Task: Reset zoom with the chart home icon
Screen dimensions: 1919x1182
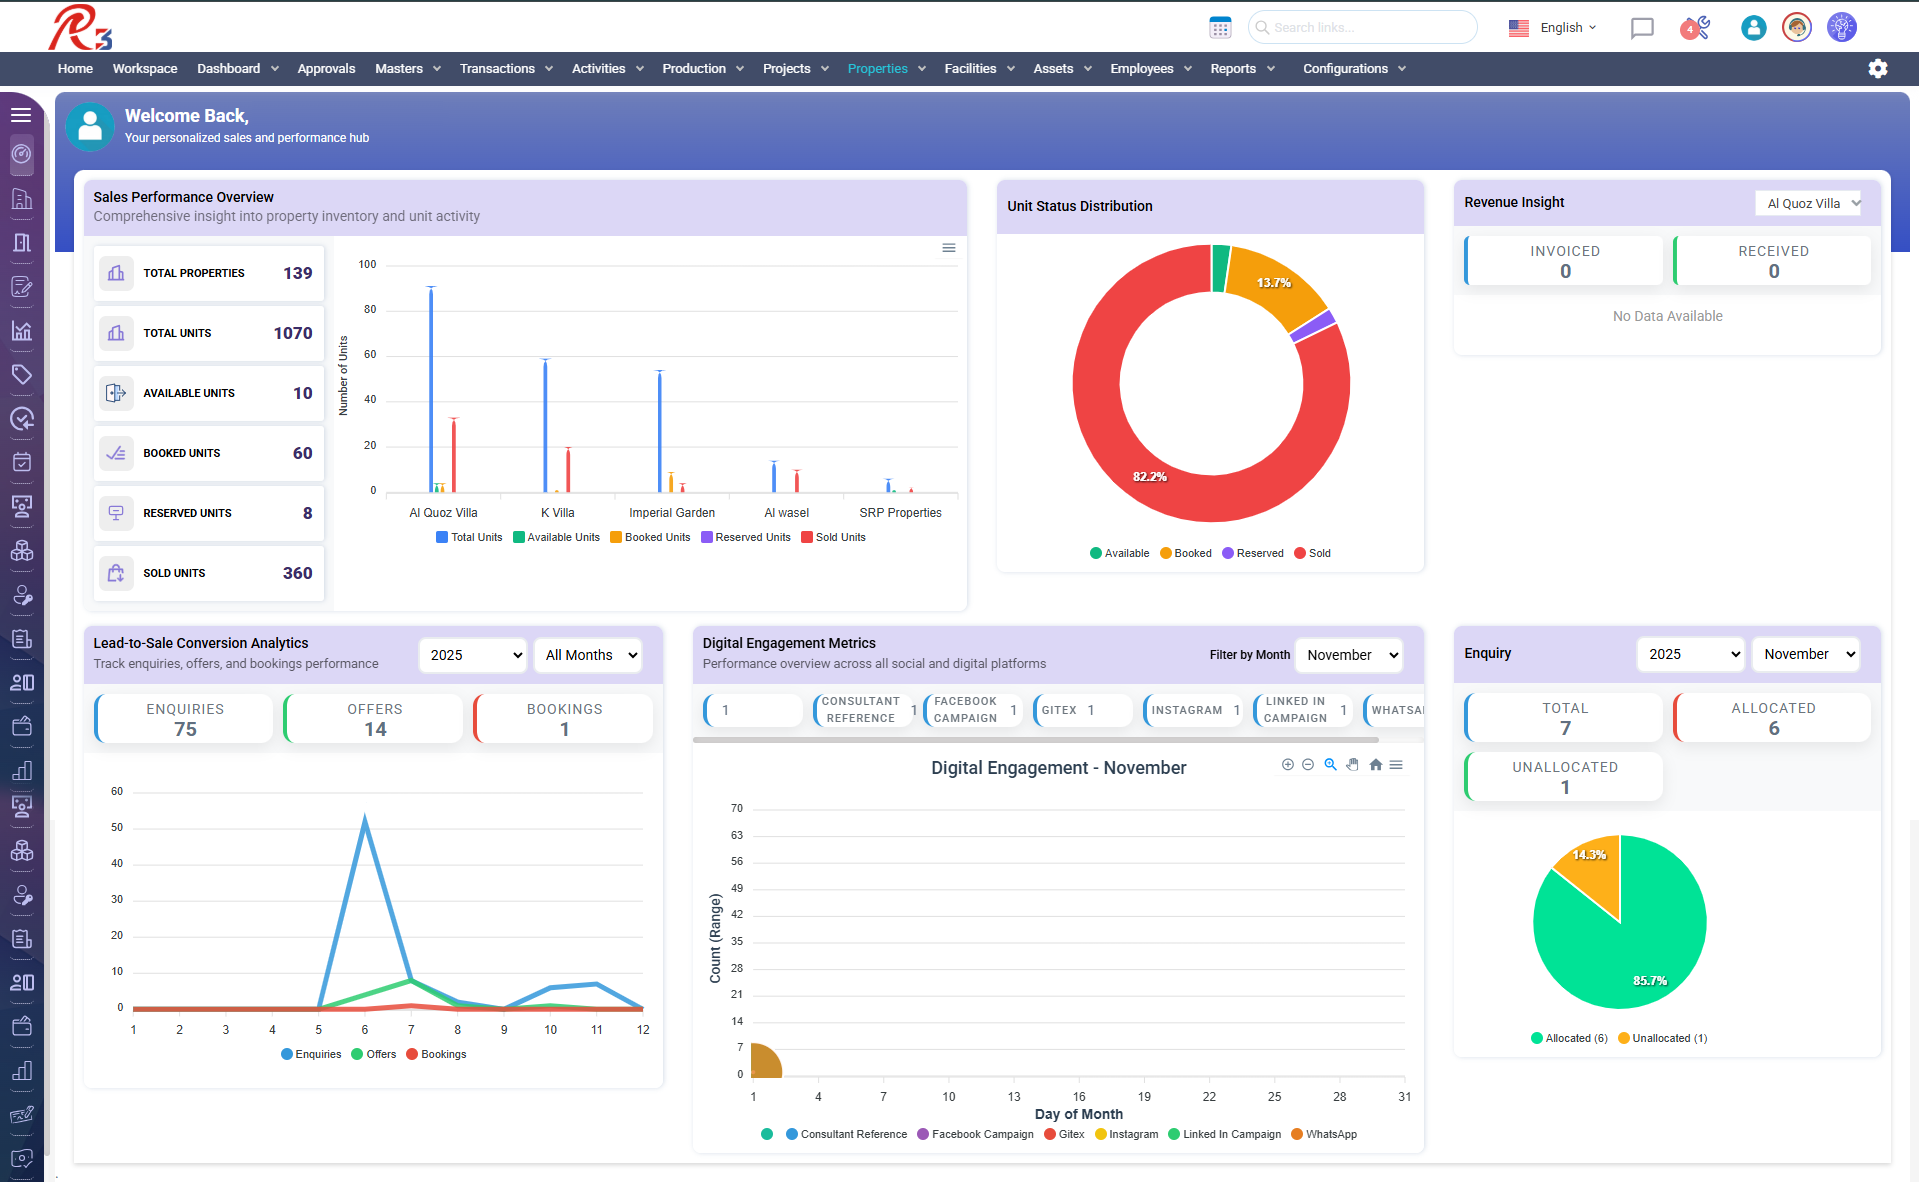Action: 1375,765
